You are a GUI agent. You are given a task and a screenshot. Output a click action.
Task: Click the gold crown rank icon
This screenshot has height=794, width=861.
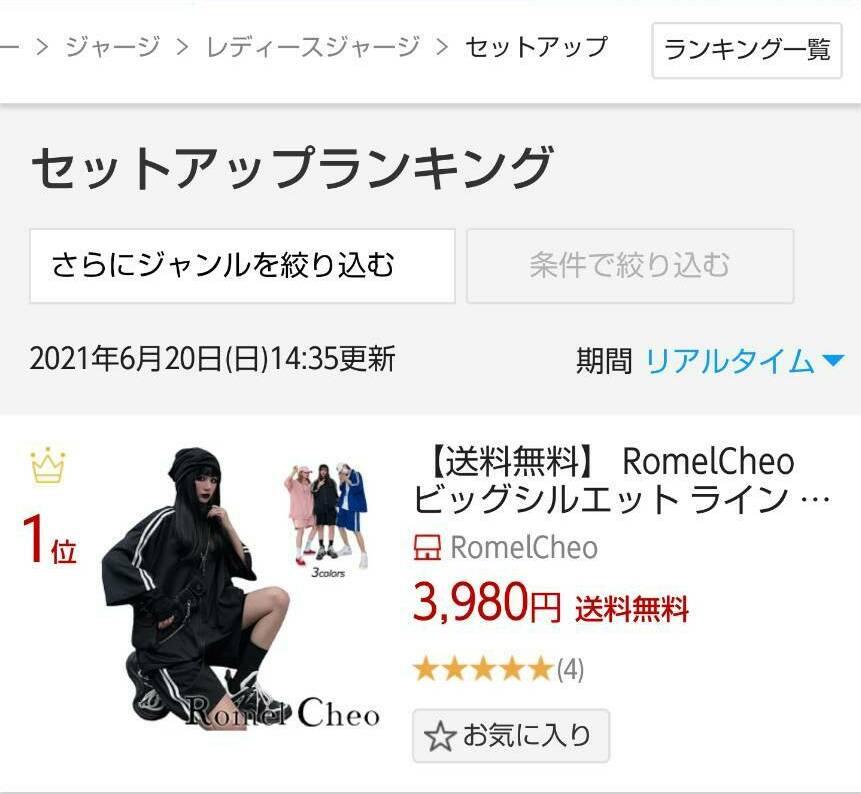coord(48,466)
